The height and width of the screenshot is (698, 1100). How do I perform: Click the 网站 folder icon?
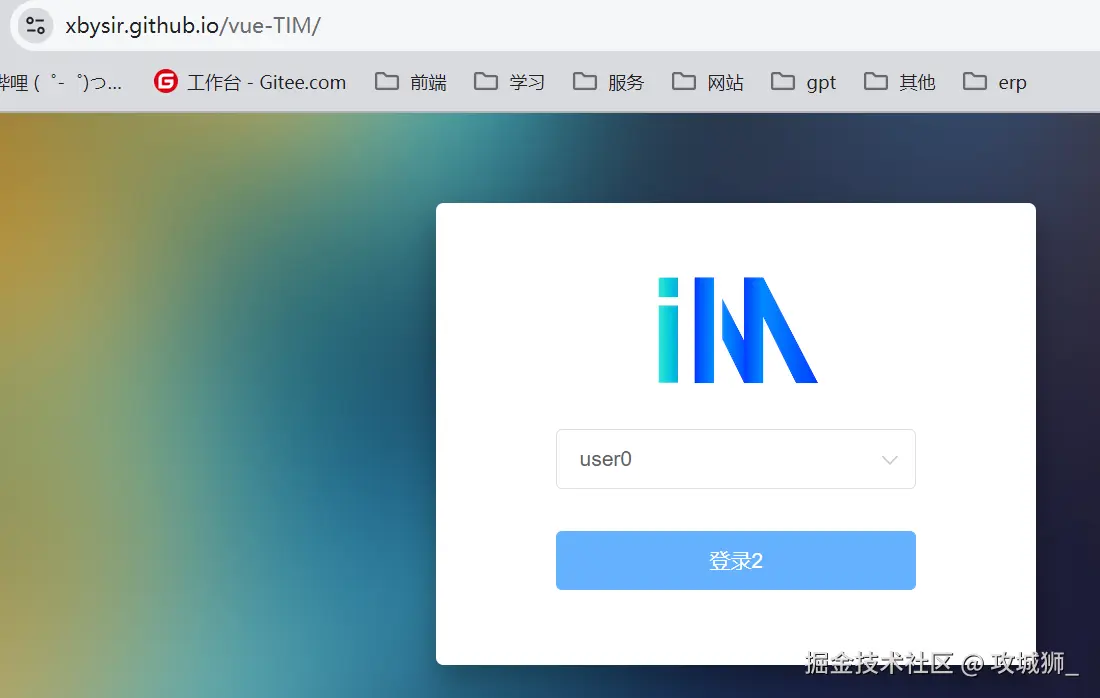click(x=683, y=82)
